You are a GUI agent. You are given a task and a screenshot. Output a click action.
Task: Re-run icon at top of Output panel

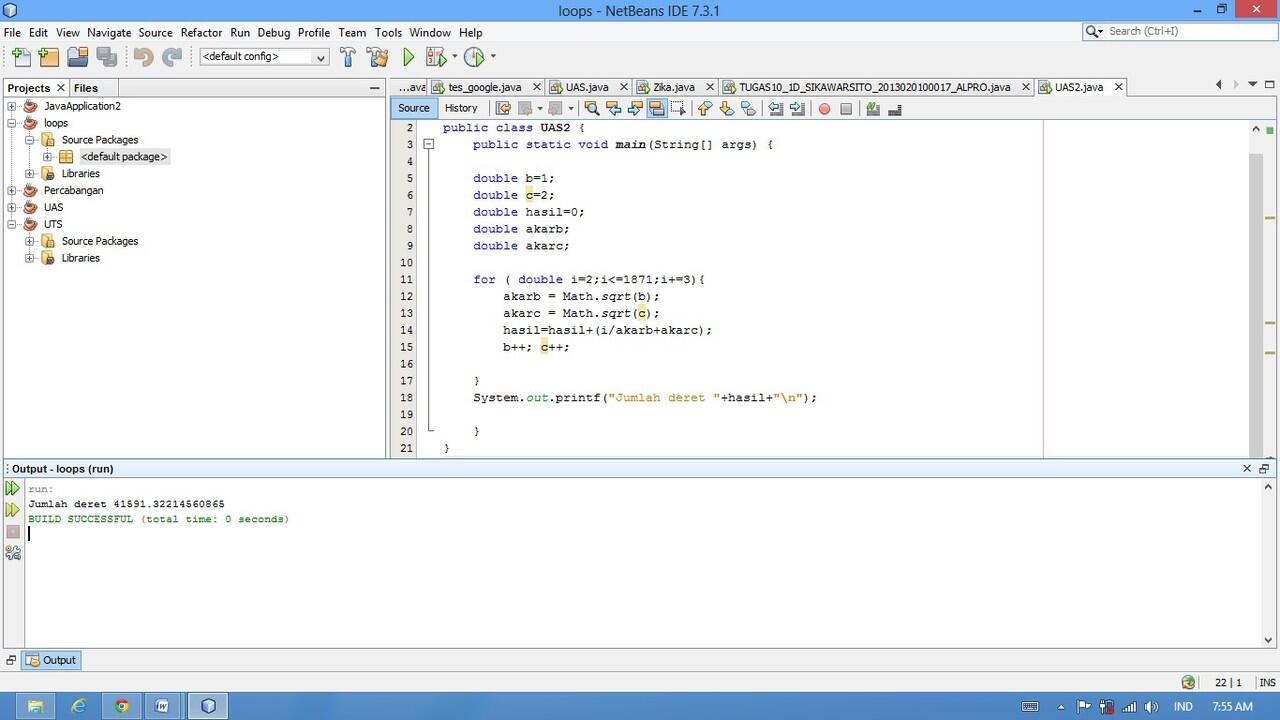[13, 488]
